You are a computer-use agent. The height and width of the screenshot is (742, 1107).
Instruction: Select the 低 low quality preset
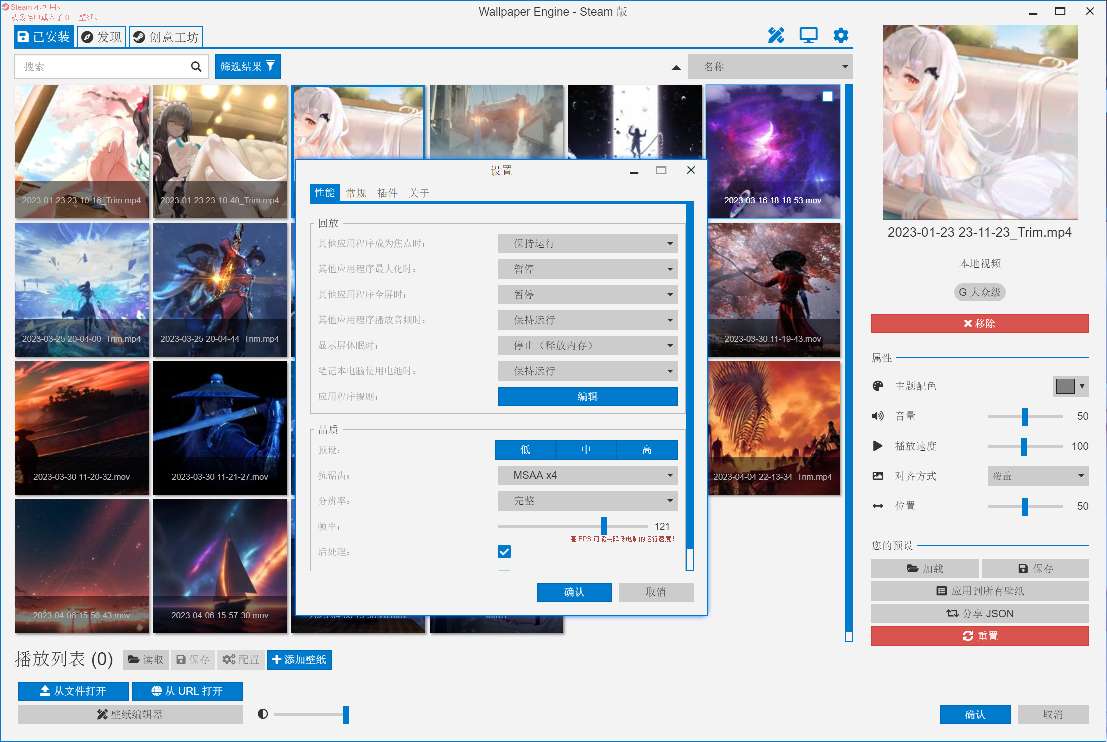click(525, 450)
